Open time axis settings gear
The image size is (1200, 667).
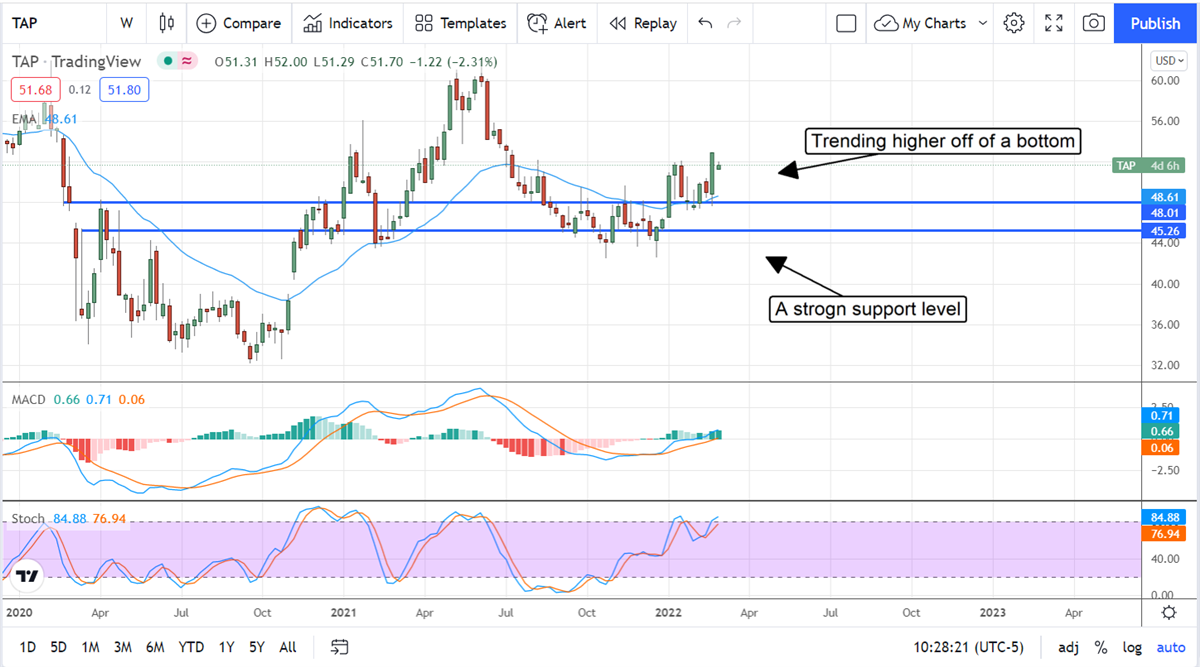coord(1168,612)
